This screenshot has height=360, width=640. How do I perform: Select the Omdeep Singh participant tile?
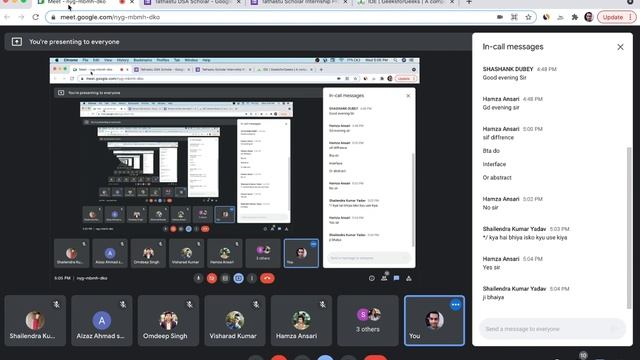pos(168,320)
